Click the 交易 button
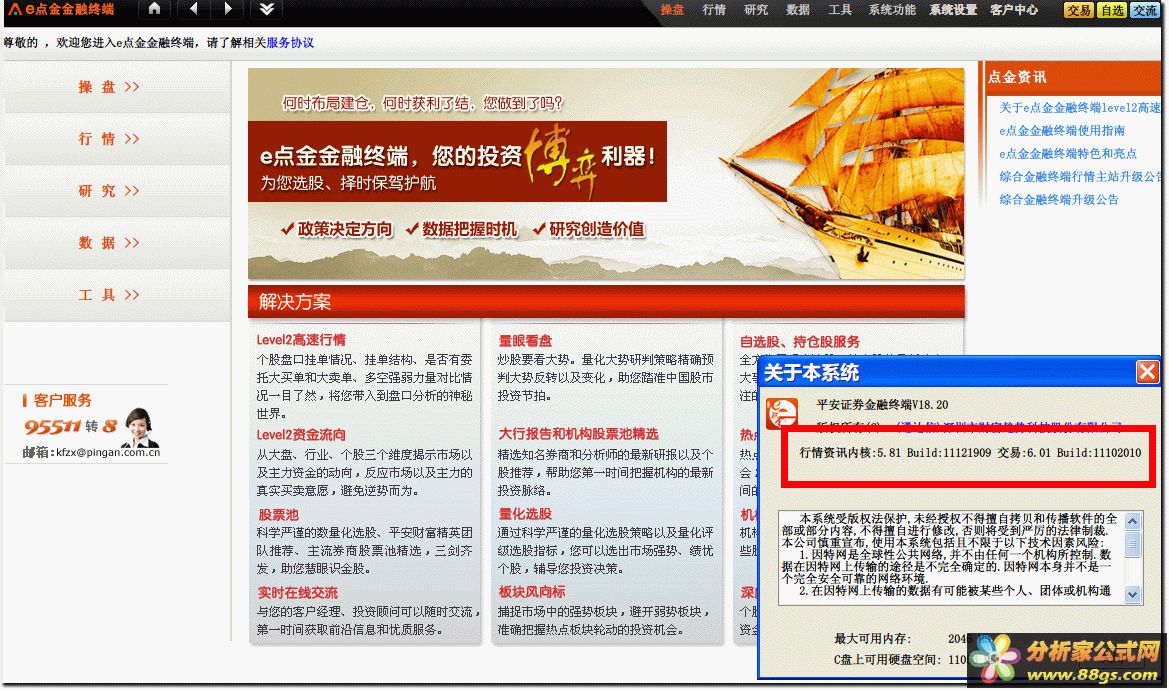1169x690 pixels. pyautogui.click(x=1078, y=10)
